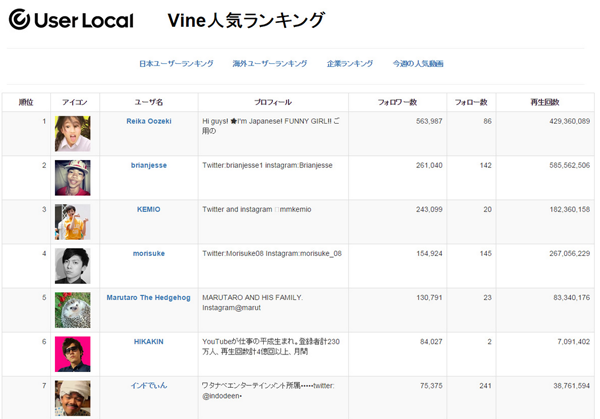This screenshot has height=419, width=600.
Task: Click HIKAKIN's YouTube profile description
Action: click(271, 346)
